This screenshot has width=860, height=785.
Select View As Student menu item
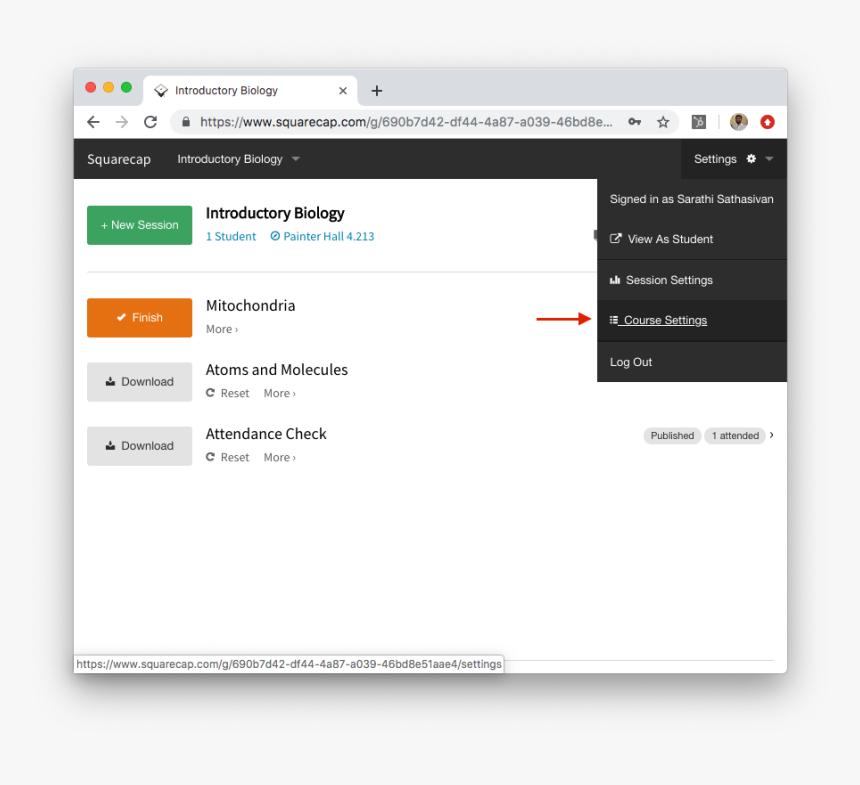670,239
